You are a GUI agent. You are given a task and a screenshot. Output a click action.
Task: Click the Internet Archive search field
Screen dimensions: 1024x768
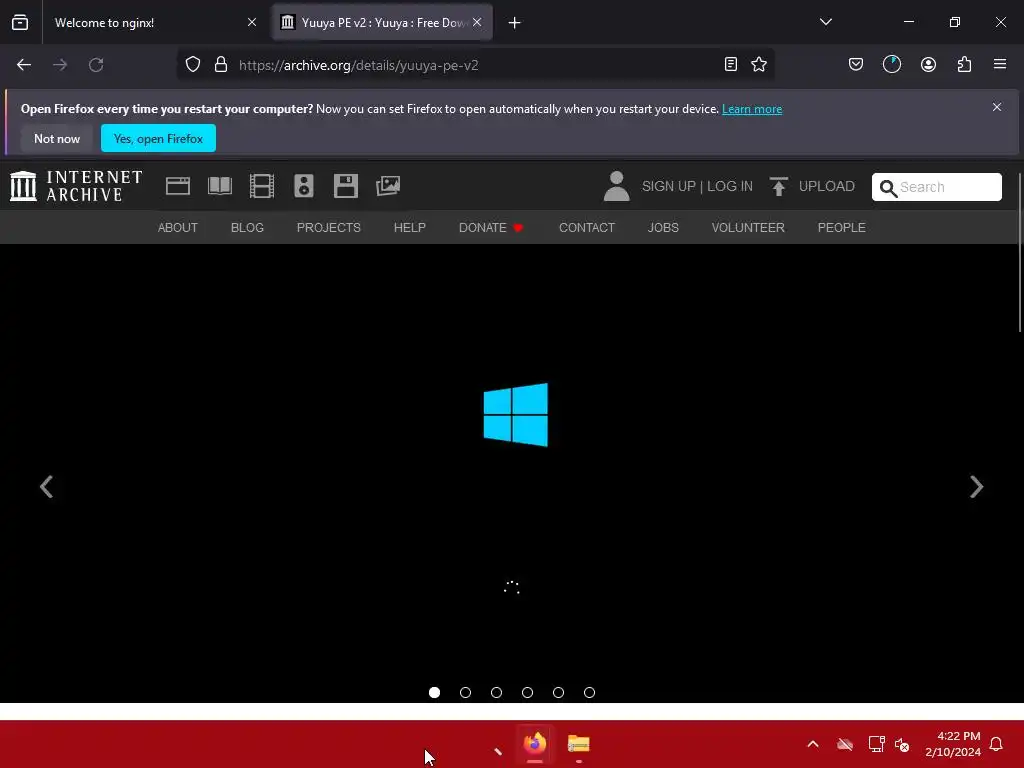[936, 187]
